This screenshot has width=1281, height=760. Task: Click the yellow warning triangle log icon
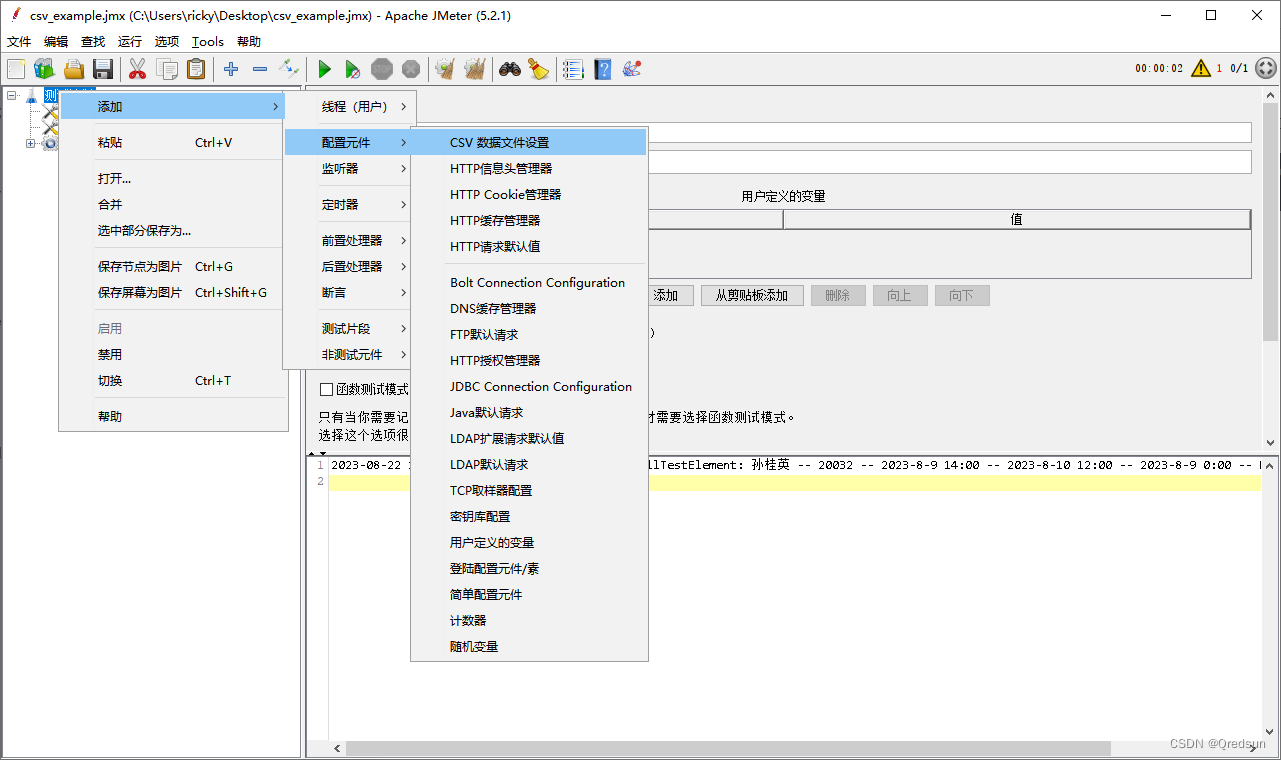click(1201, 68)
